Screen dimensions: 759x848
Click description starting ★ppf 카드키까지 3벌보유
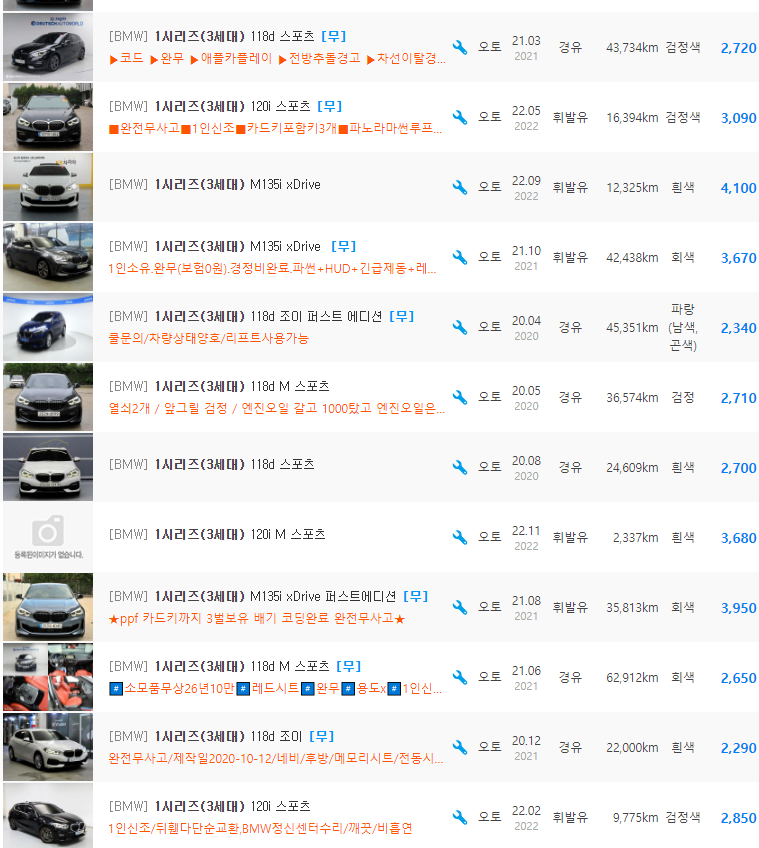[257, 618]
